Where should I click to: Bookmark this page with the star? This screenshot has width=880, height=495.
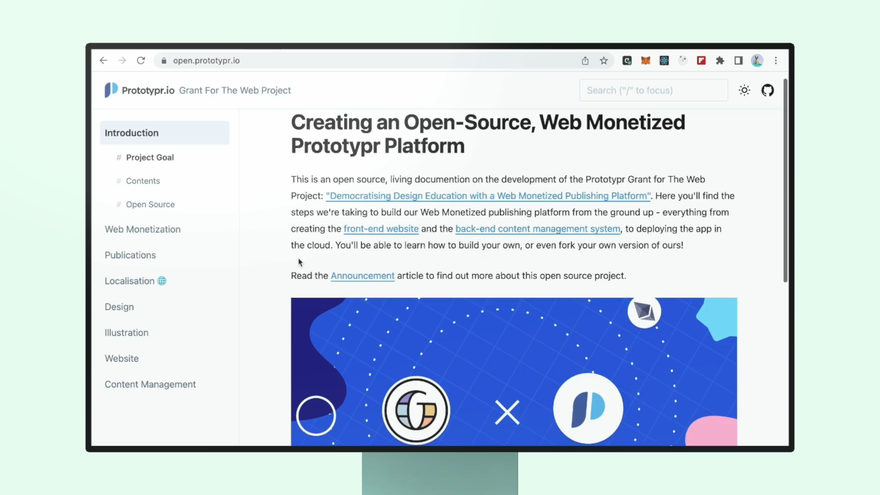604,61
